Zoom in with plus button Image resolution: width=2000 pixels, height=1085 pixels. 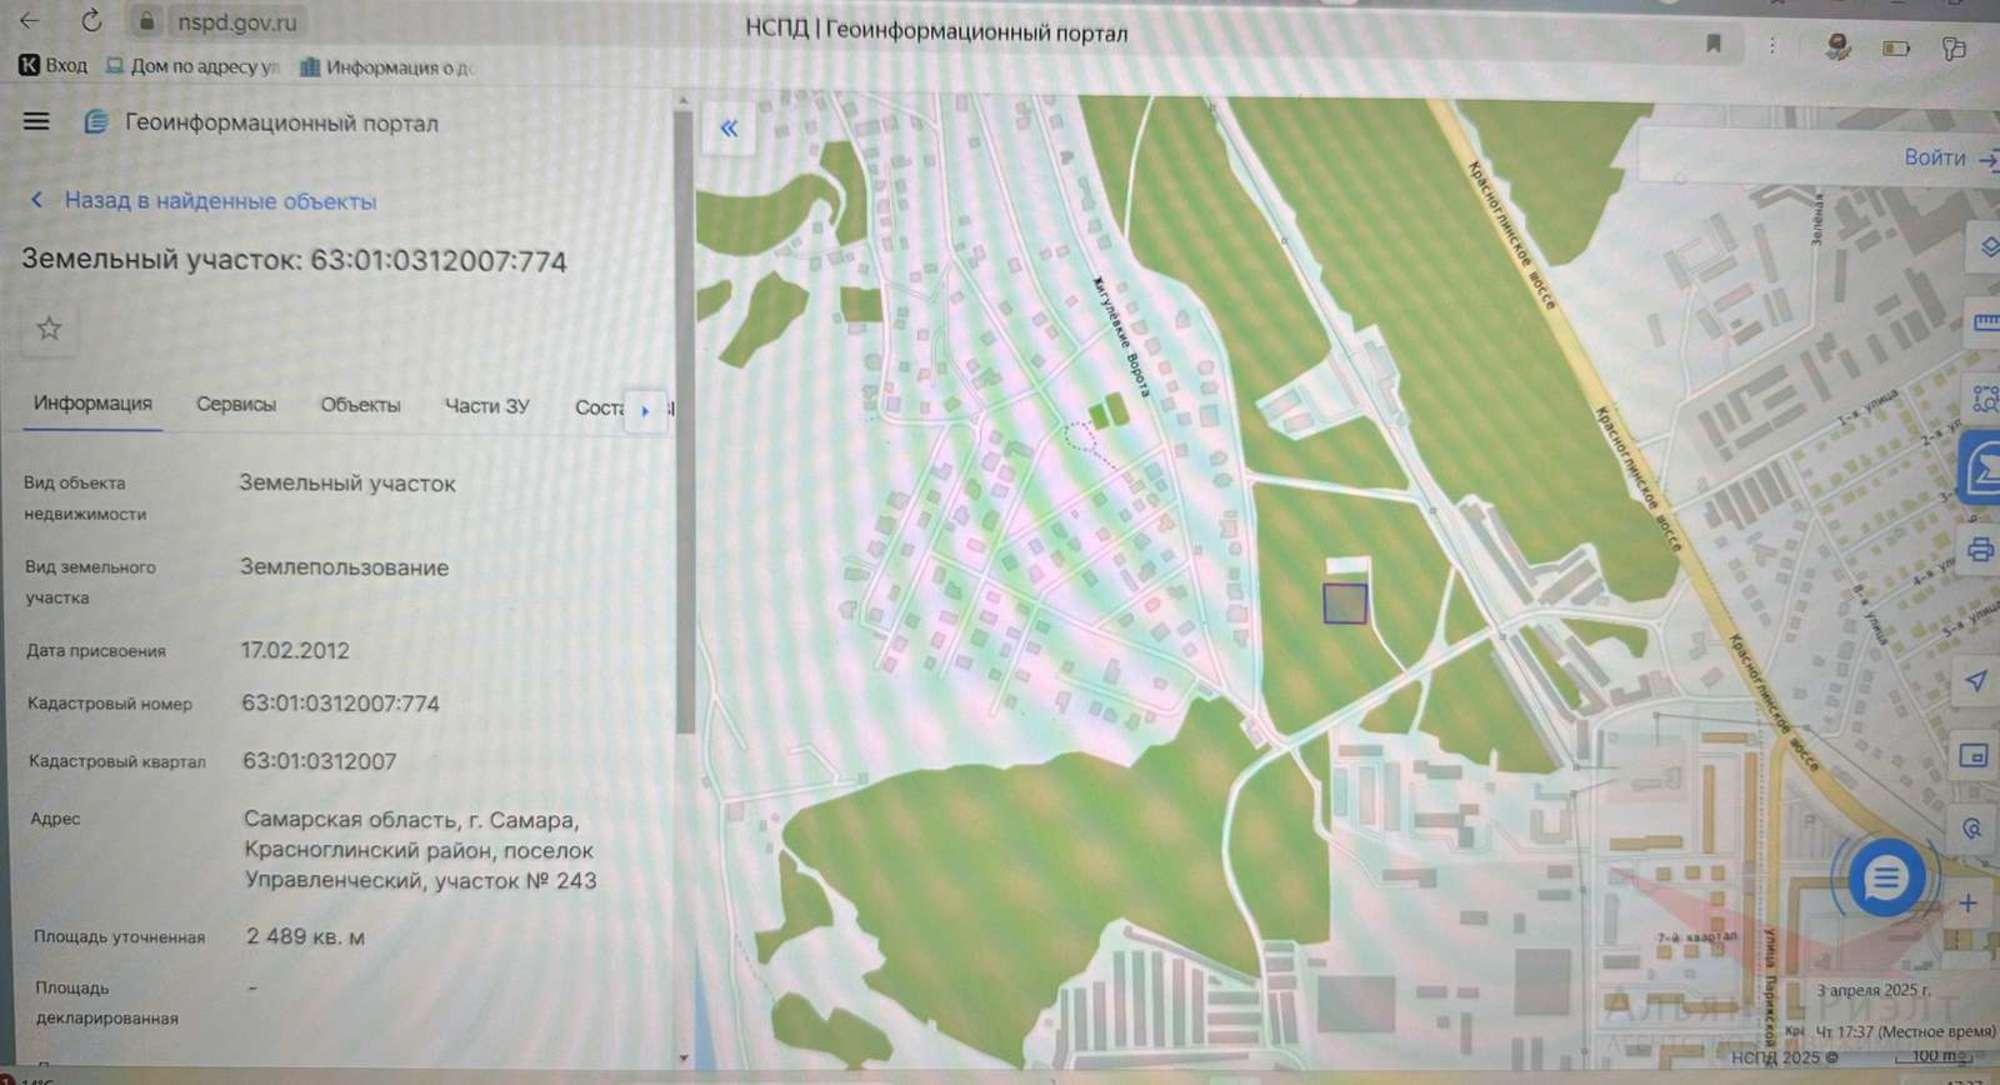1968,903
